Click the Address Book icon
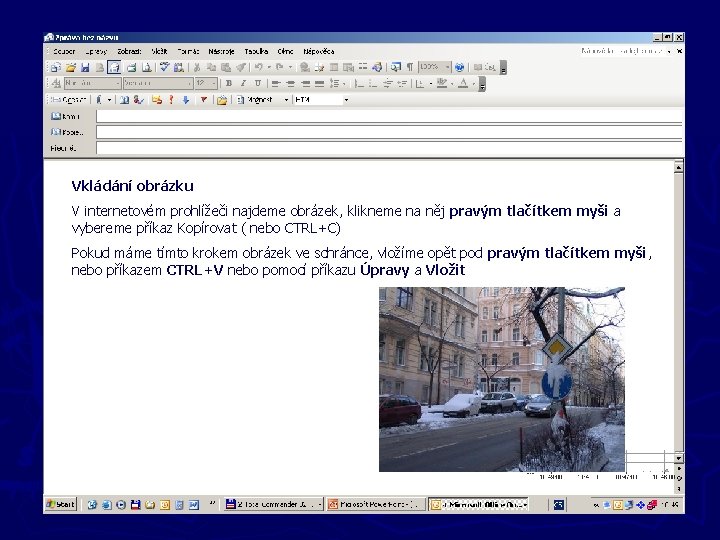The image size is (720, 540). tap(124, 100)
